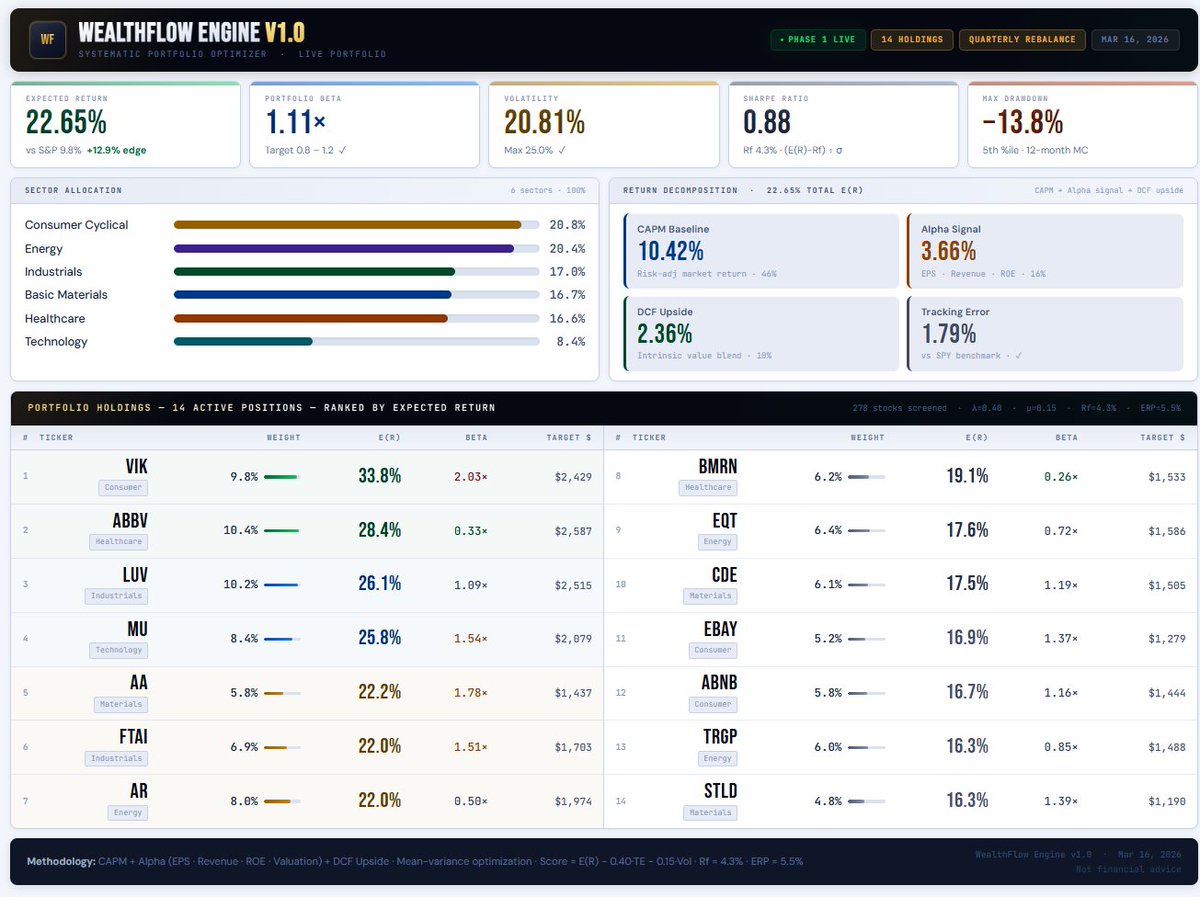Screen dimensions: 1200x897
Task: Click the Sharpe Ratio 0.88 value
Action: 767,122
